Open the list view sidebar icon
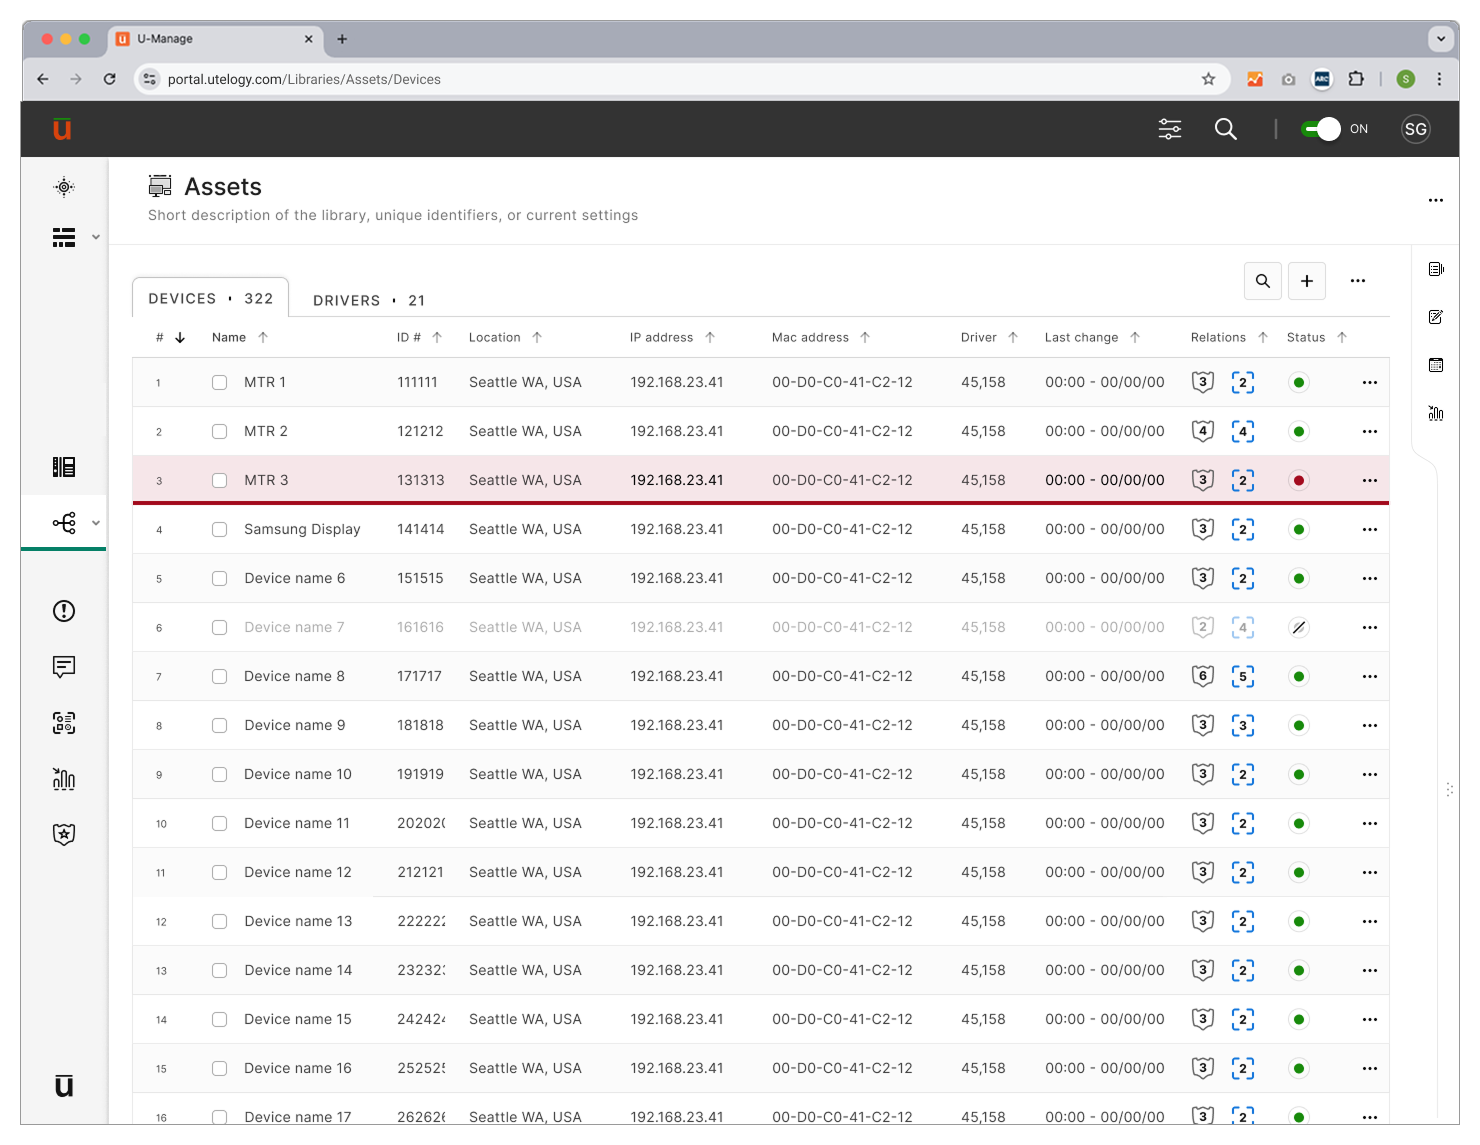1480x1145 pixels. pos(64,237)
